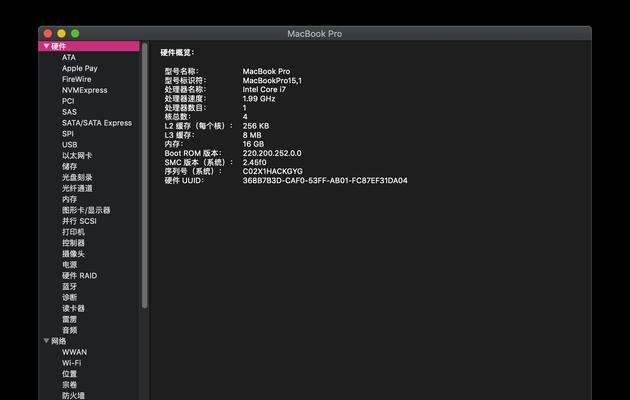The width and height of the screenshot is (630, 400).
Task: Open the Wi-Fi entry
Action: click(x=72, y=363)
